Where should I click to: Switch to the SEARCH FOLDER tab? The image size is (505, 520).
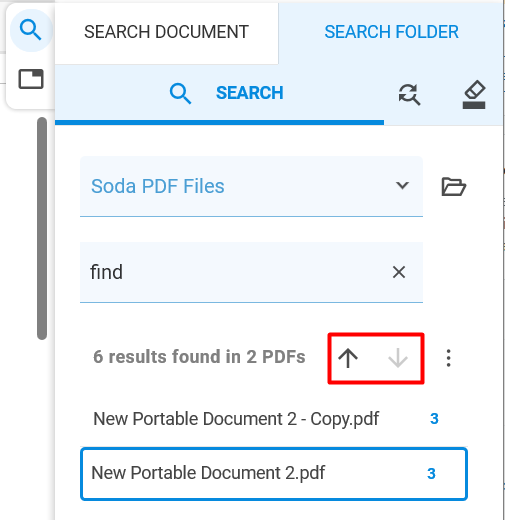coord(391,32)
